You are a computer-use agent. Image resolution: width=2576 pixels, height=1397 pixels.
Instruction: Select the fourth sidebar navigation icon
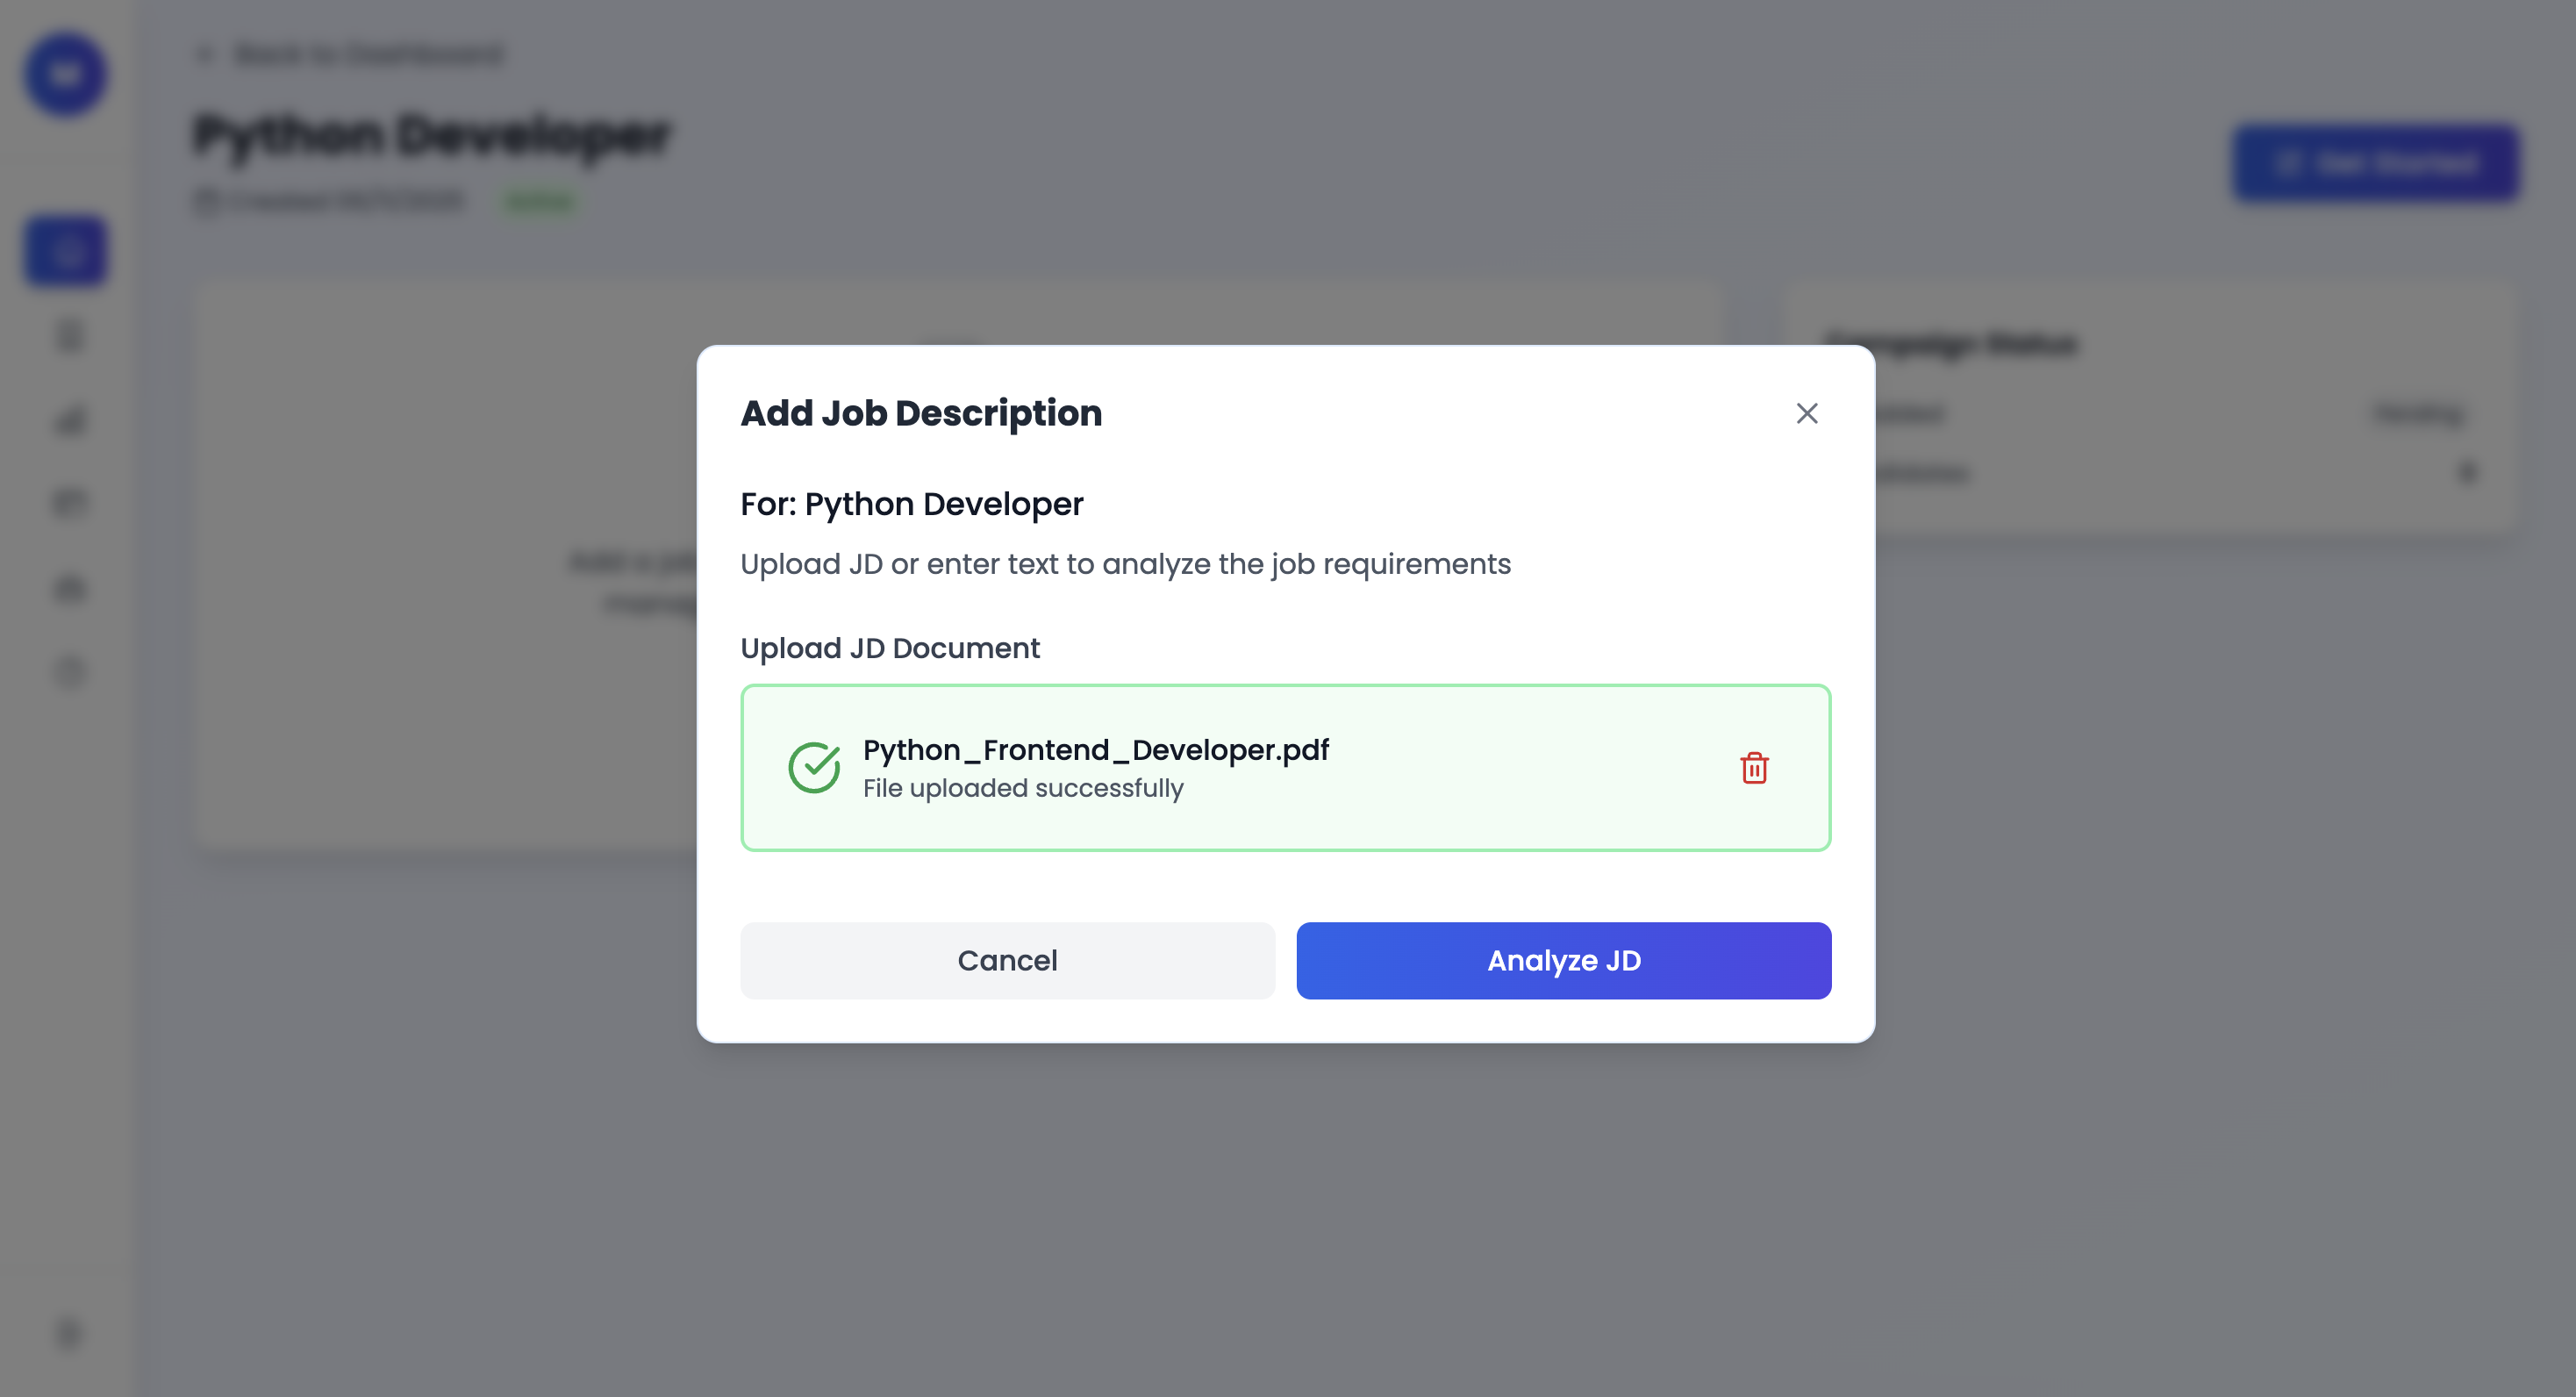pos(66,502)
